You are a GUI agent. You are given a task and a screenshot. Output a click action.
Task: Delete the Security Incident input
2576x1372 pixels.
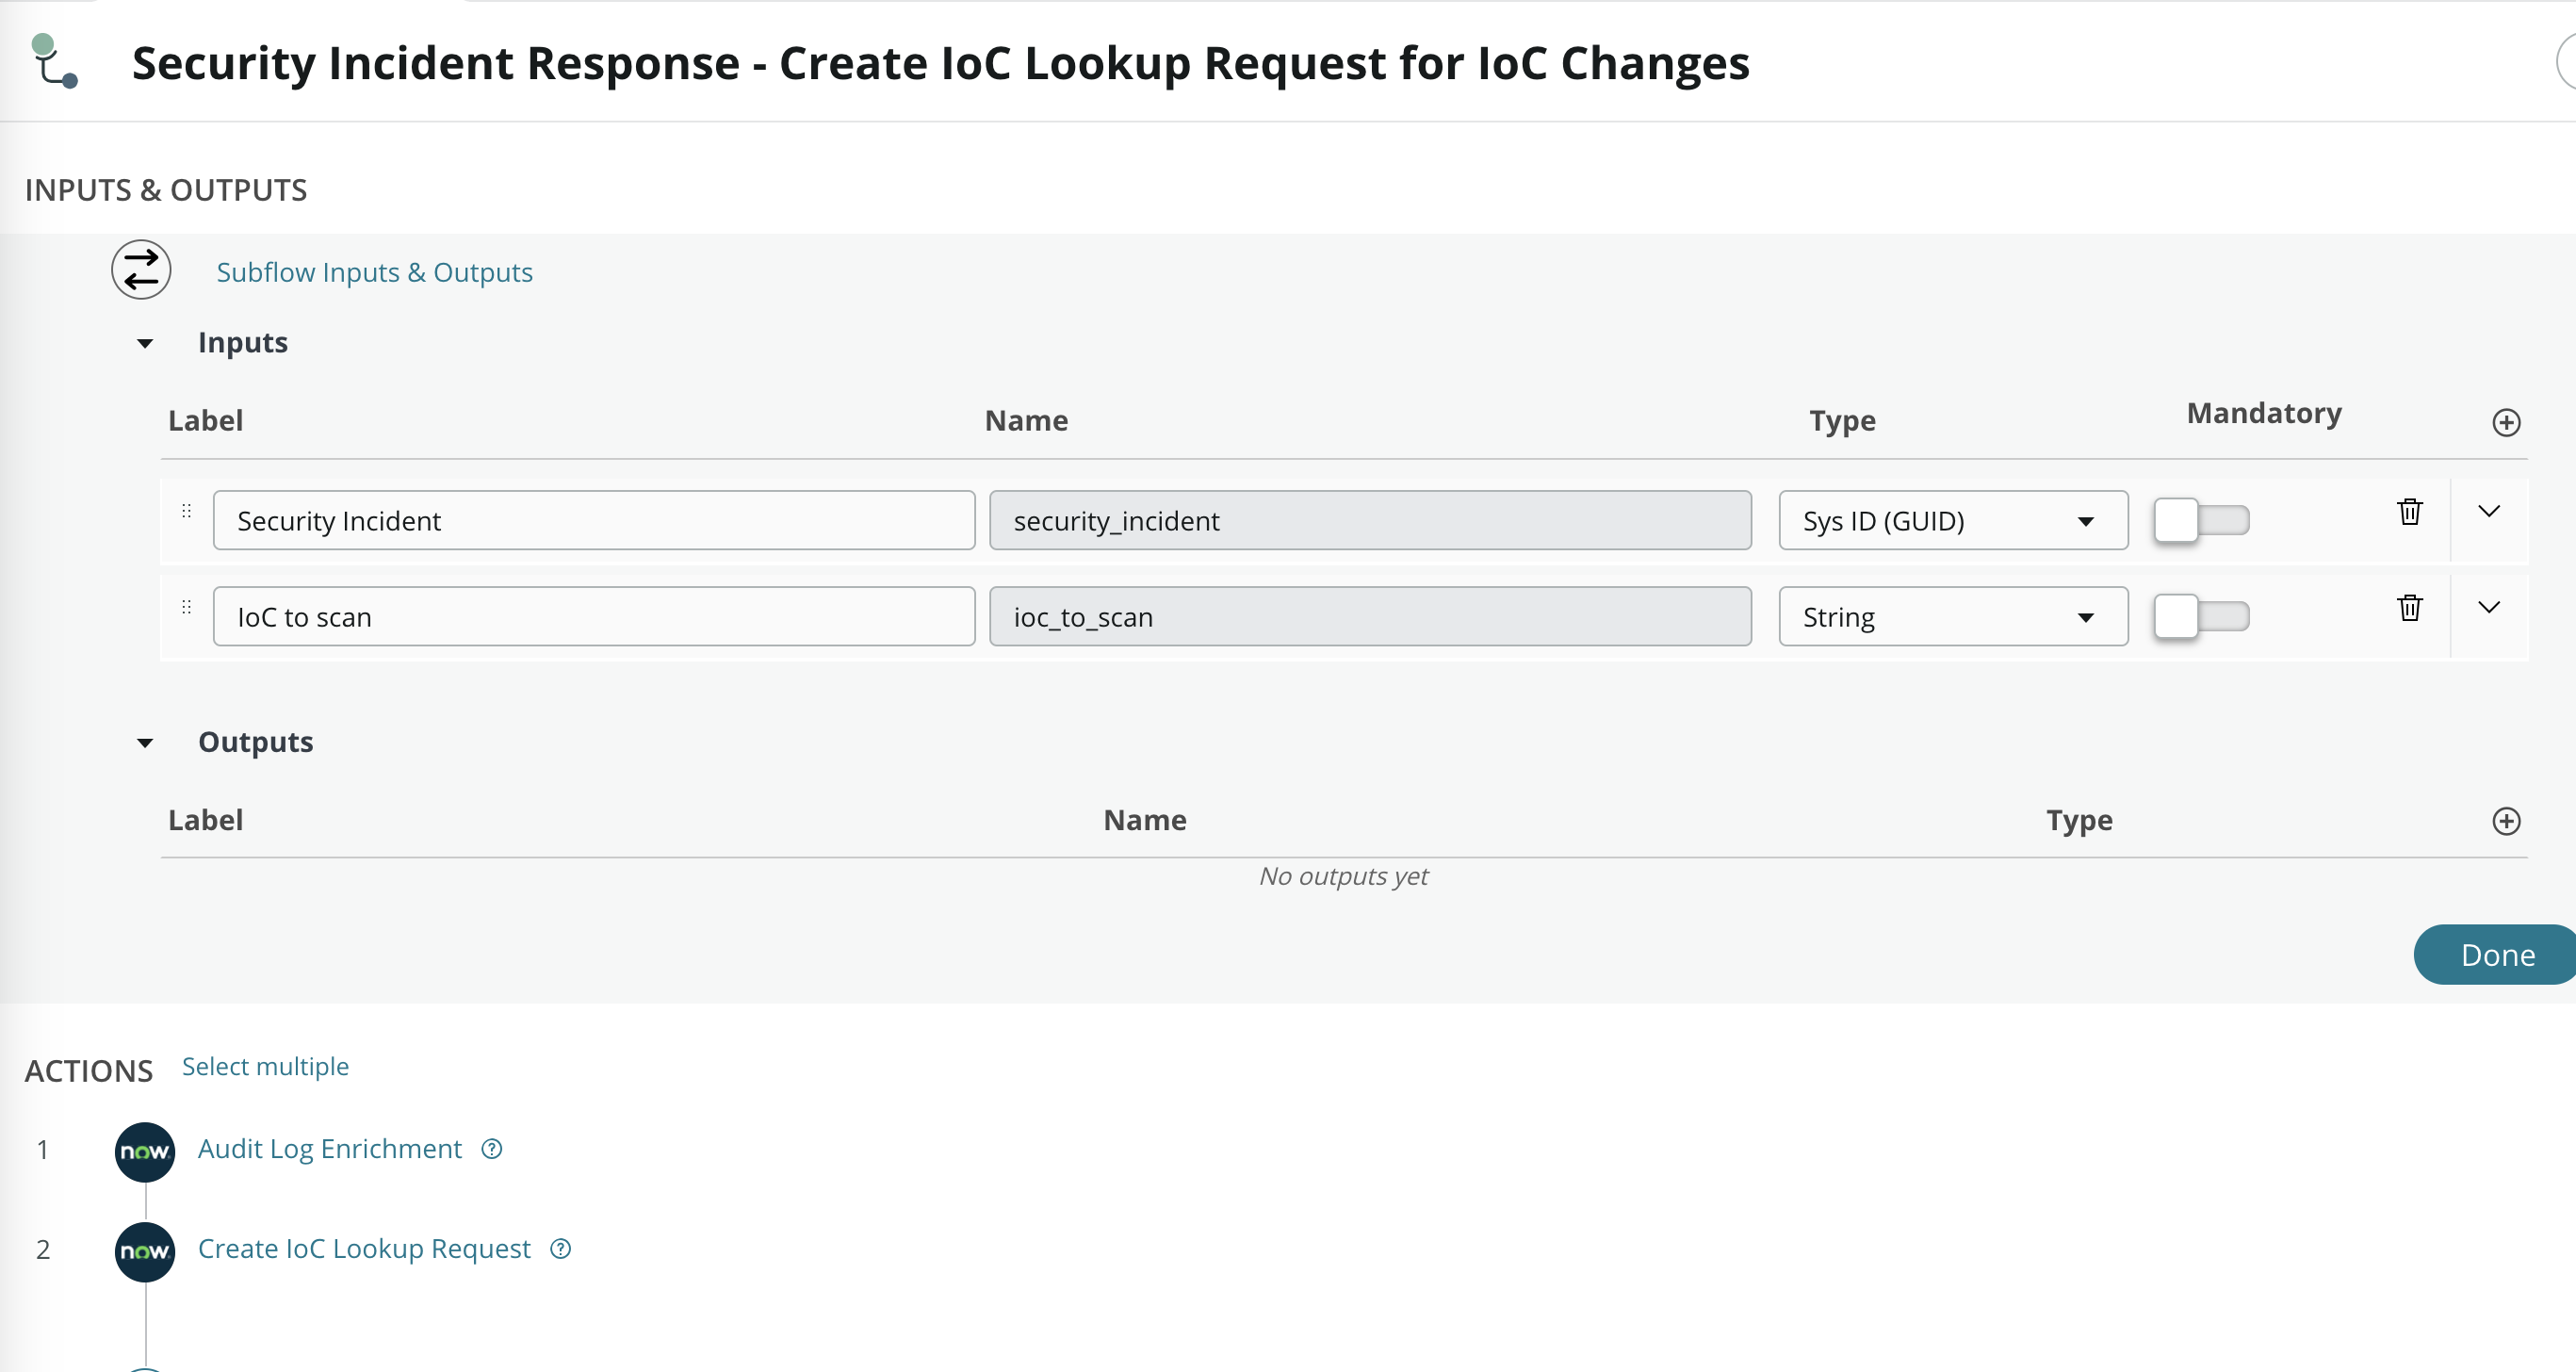coord(2410,511)
